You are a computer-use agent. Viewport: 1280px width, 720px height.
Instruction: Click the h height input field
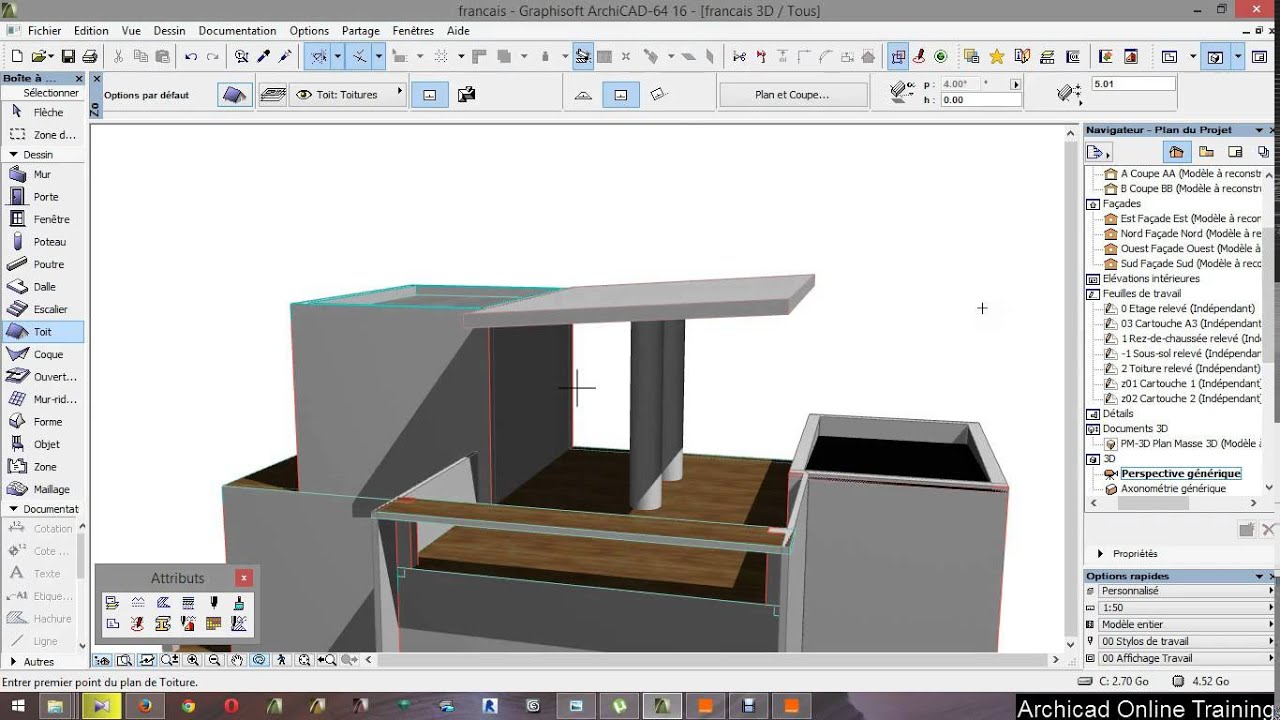tap(979, 100)
